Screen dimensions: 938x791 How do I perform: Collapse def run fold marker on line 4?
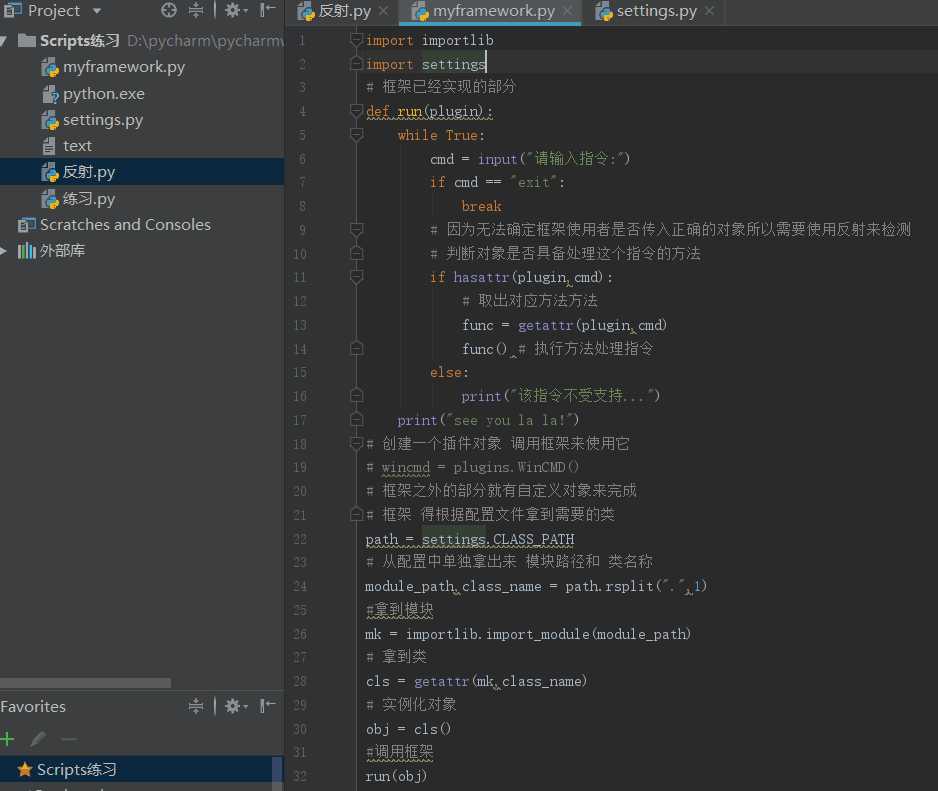tap(356, 111)
